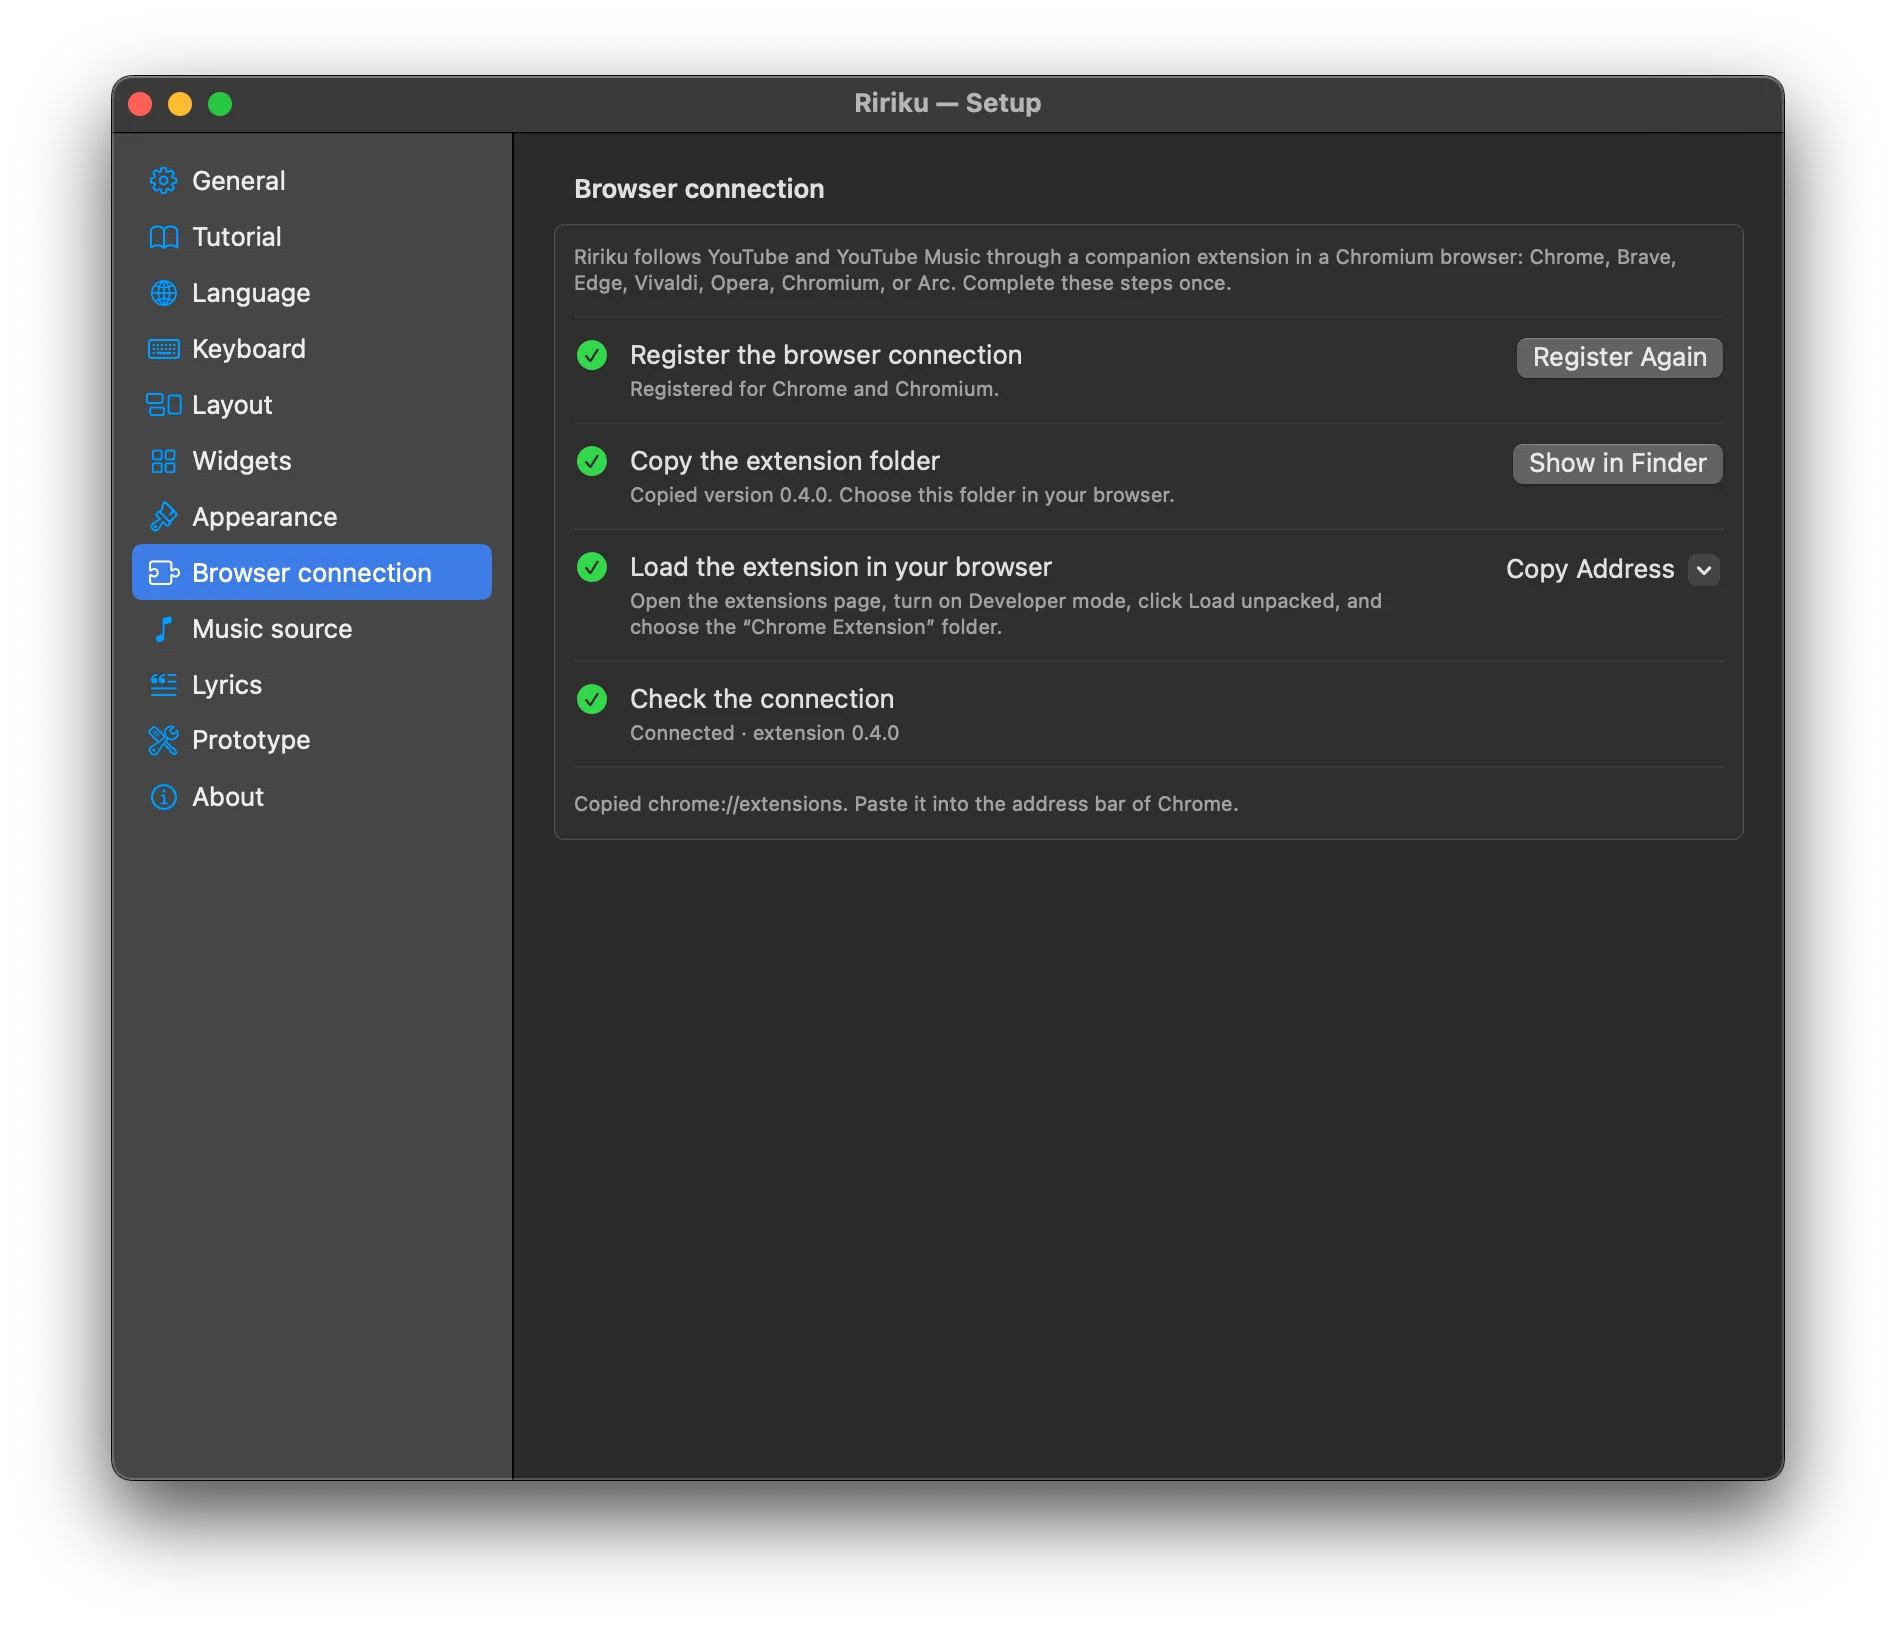
Task: Show the About page
Action: [x=312, y=797]
